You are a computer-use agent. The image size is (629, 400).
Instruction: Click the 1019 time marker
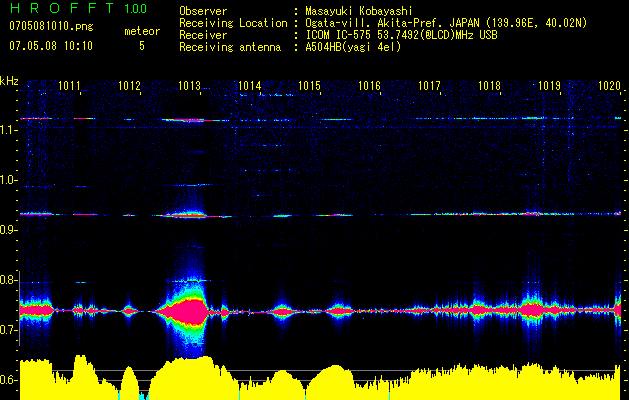pos(549,86)
